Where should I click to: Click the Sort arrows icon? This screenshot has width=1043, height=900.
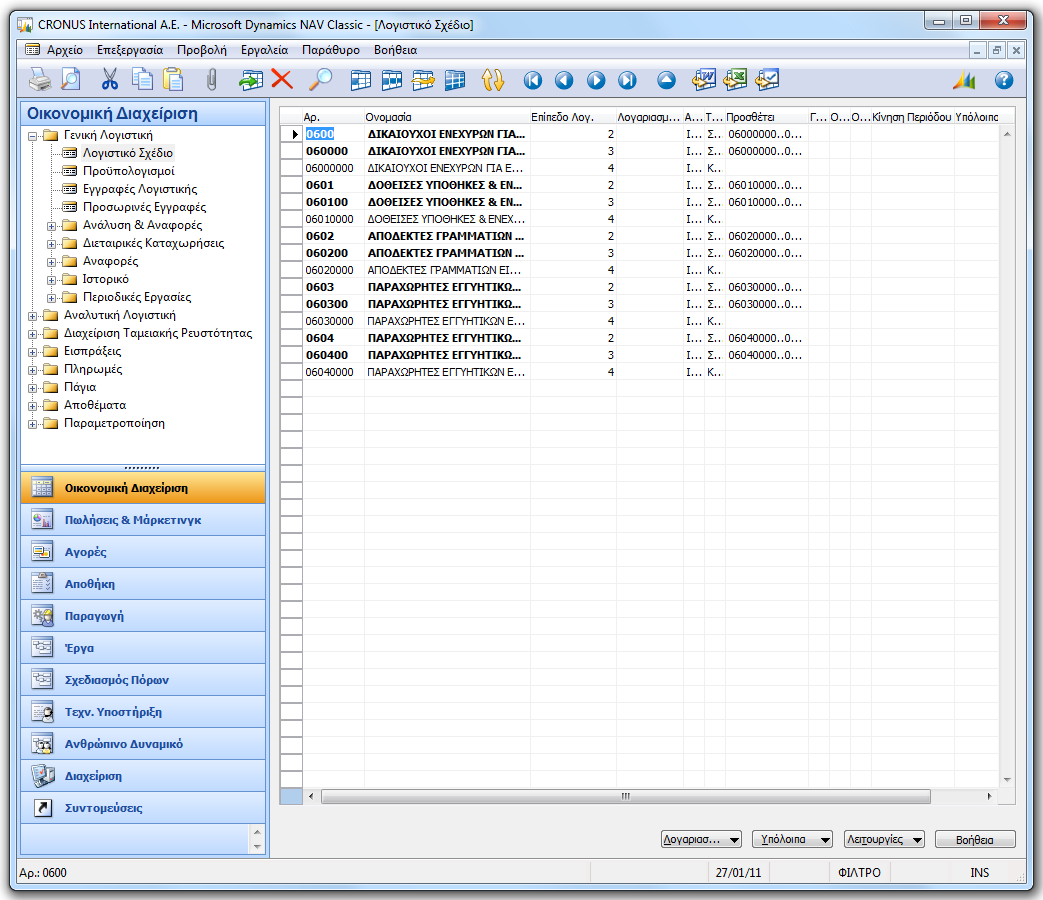[x=493, y=80]
